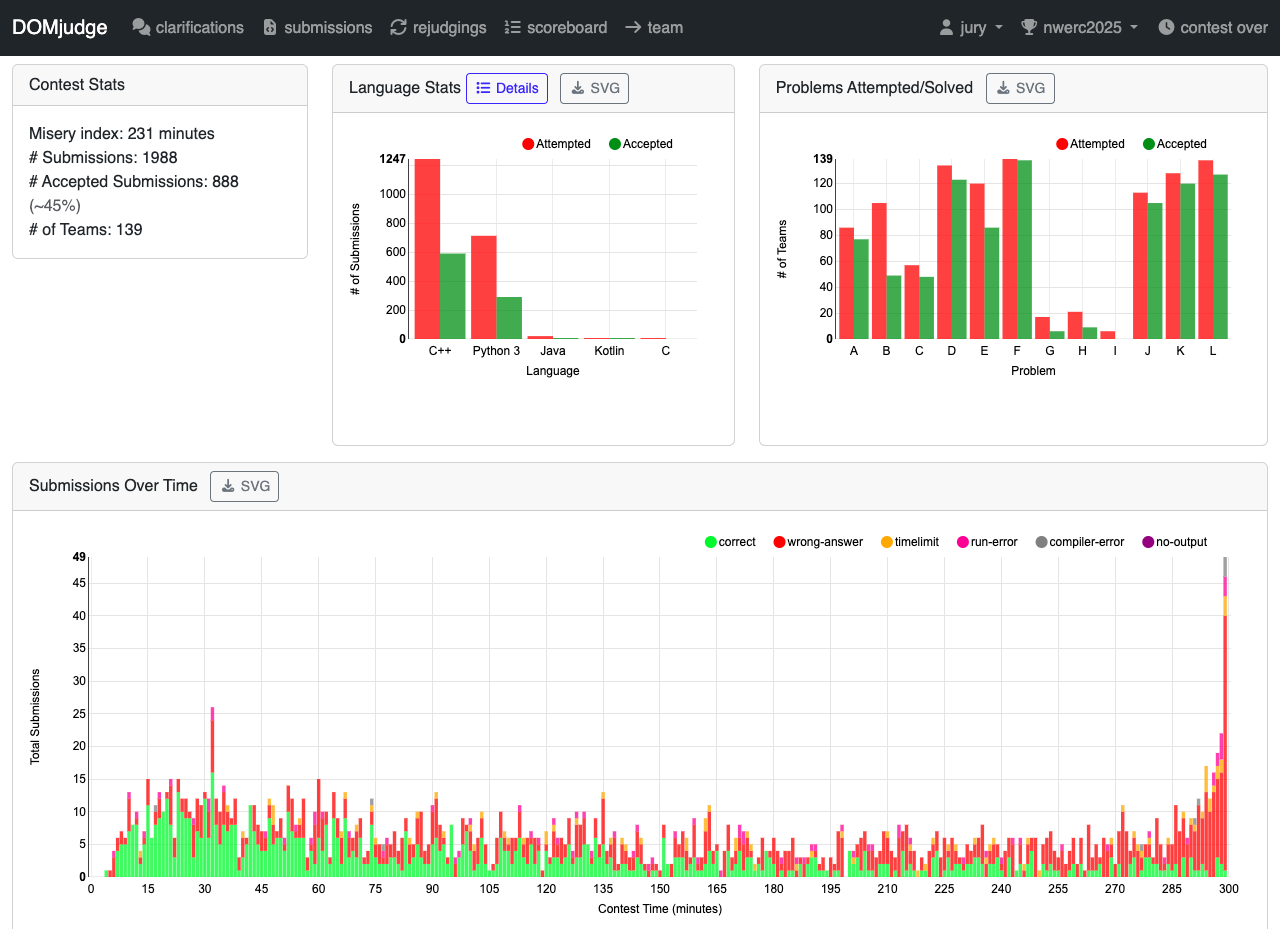Click the rejudgings refresh arrows icon
1280x929 pixels.
398,28
